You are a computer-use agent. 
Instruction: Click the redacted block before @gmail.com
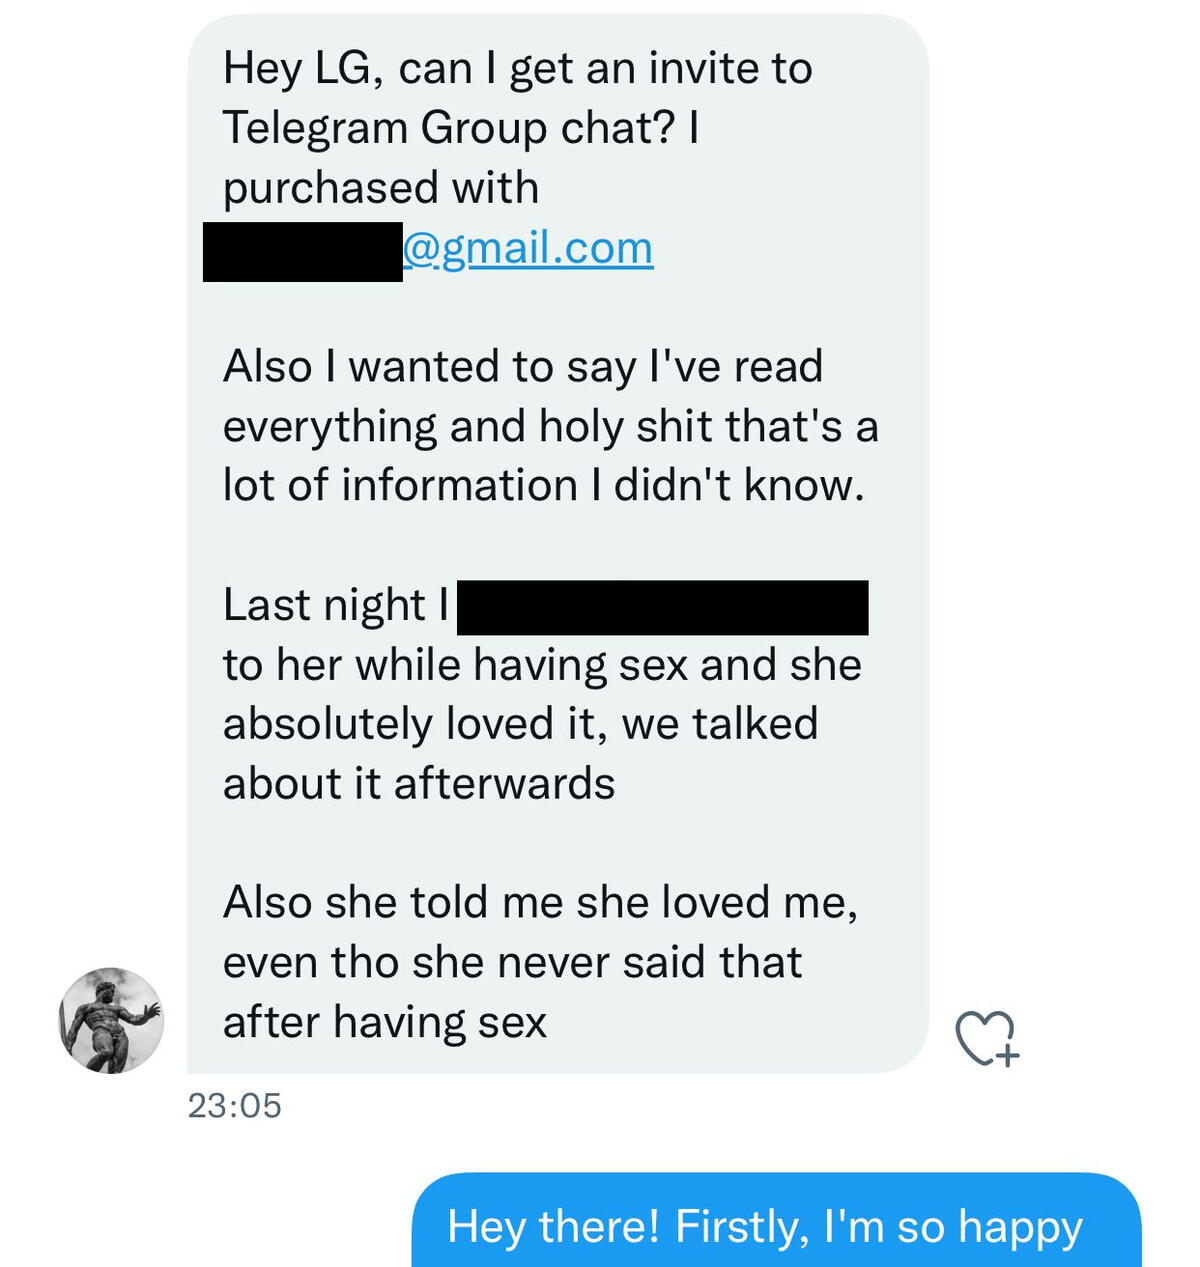tap(303, 252)
